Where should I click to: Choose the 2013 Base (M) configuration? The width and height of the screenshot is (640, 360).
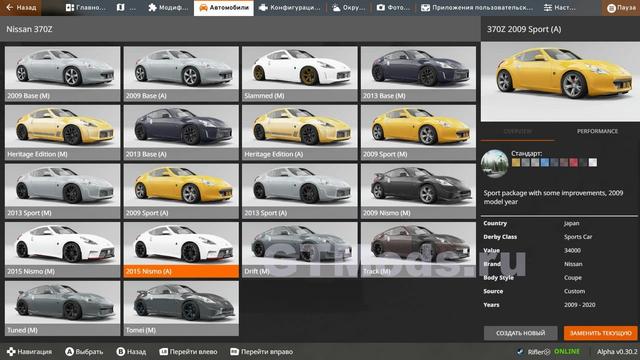pos(418,74)
